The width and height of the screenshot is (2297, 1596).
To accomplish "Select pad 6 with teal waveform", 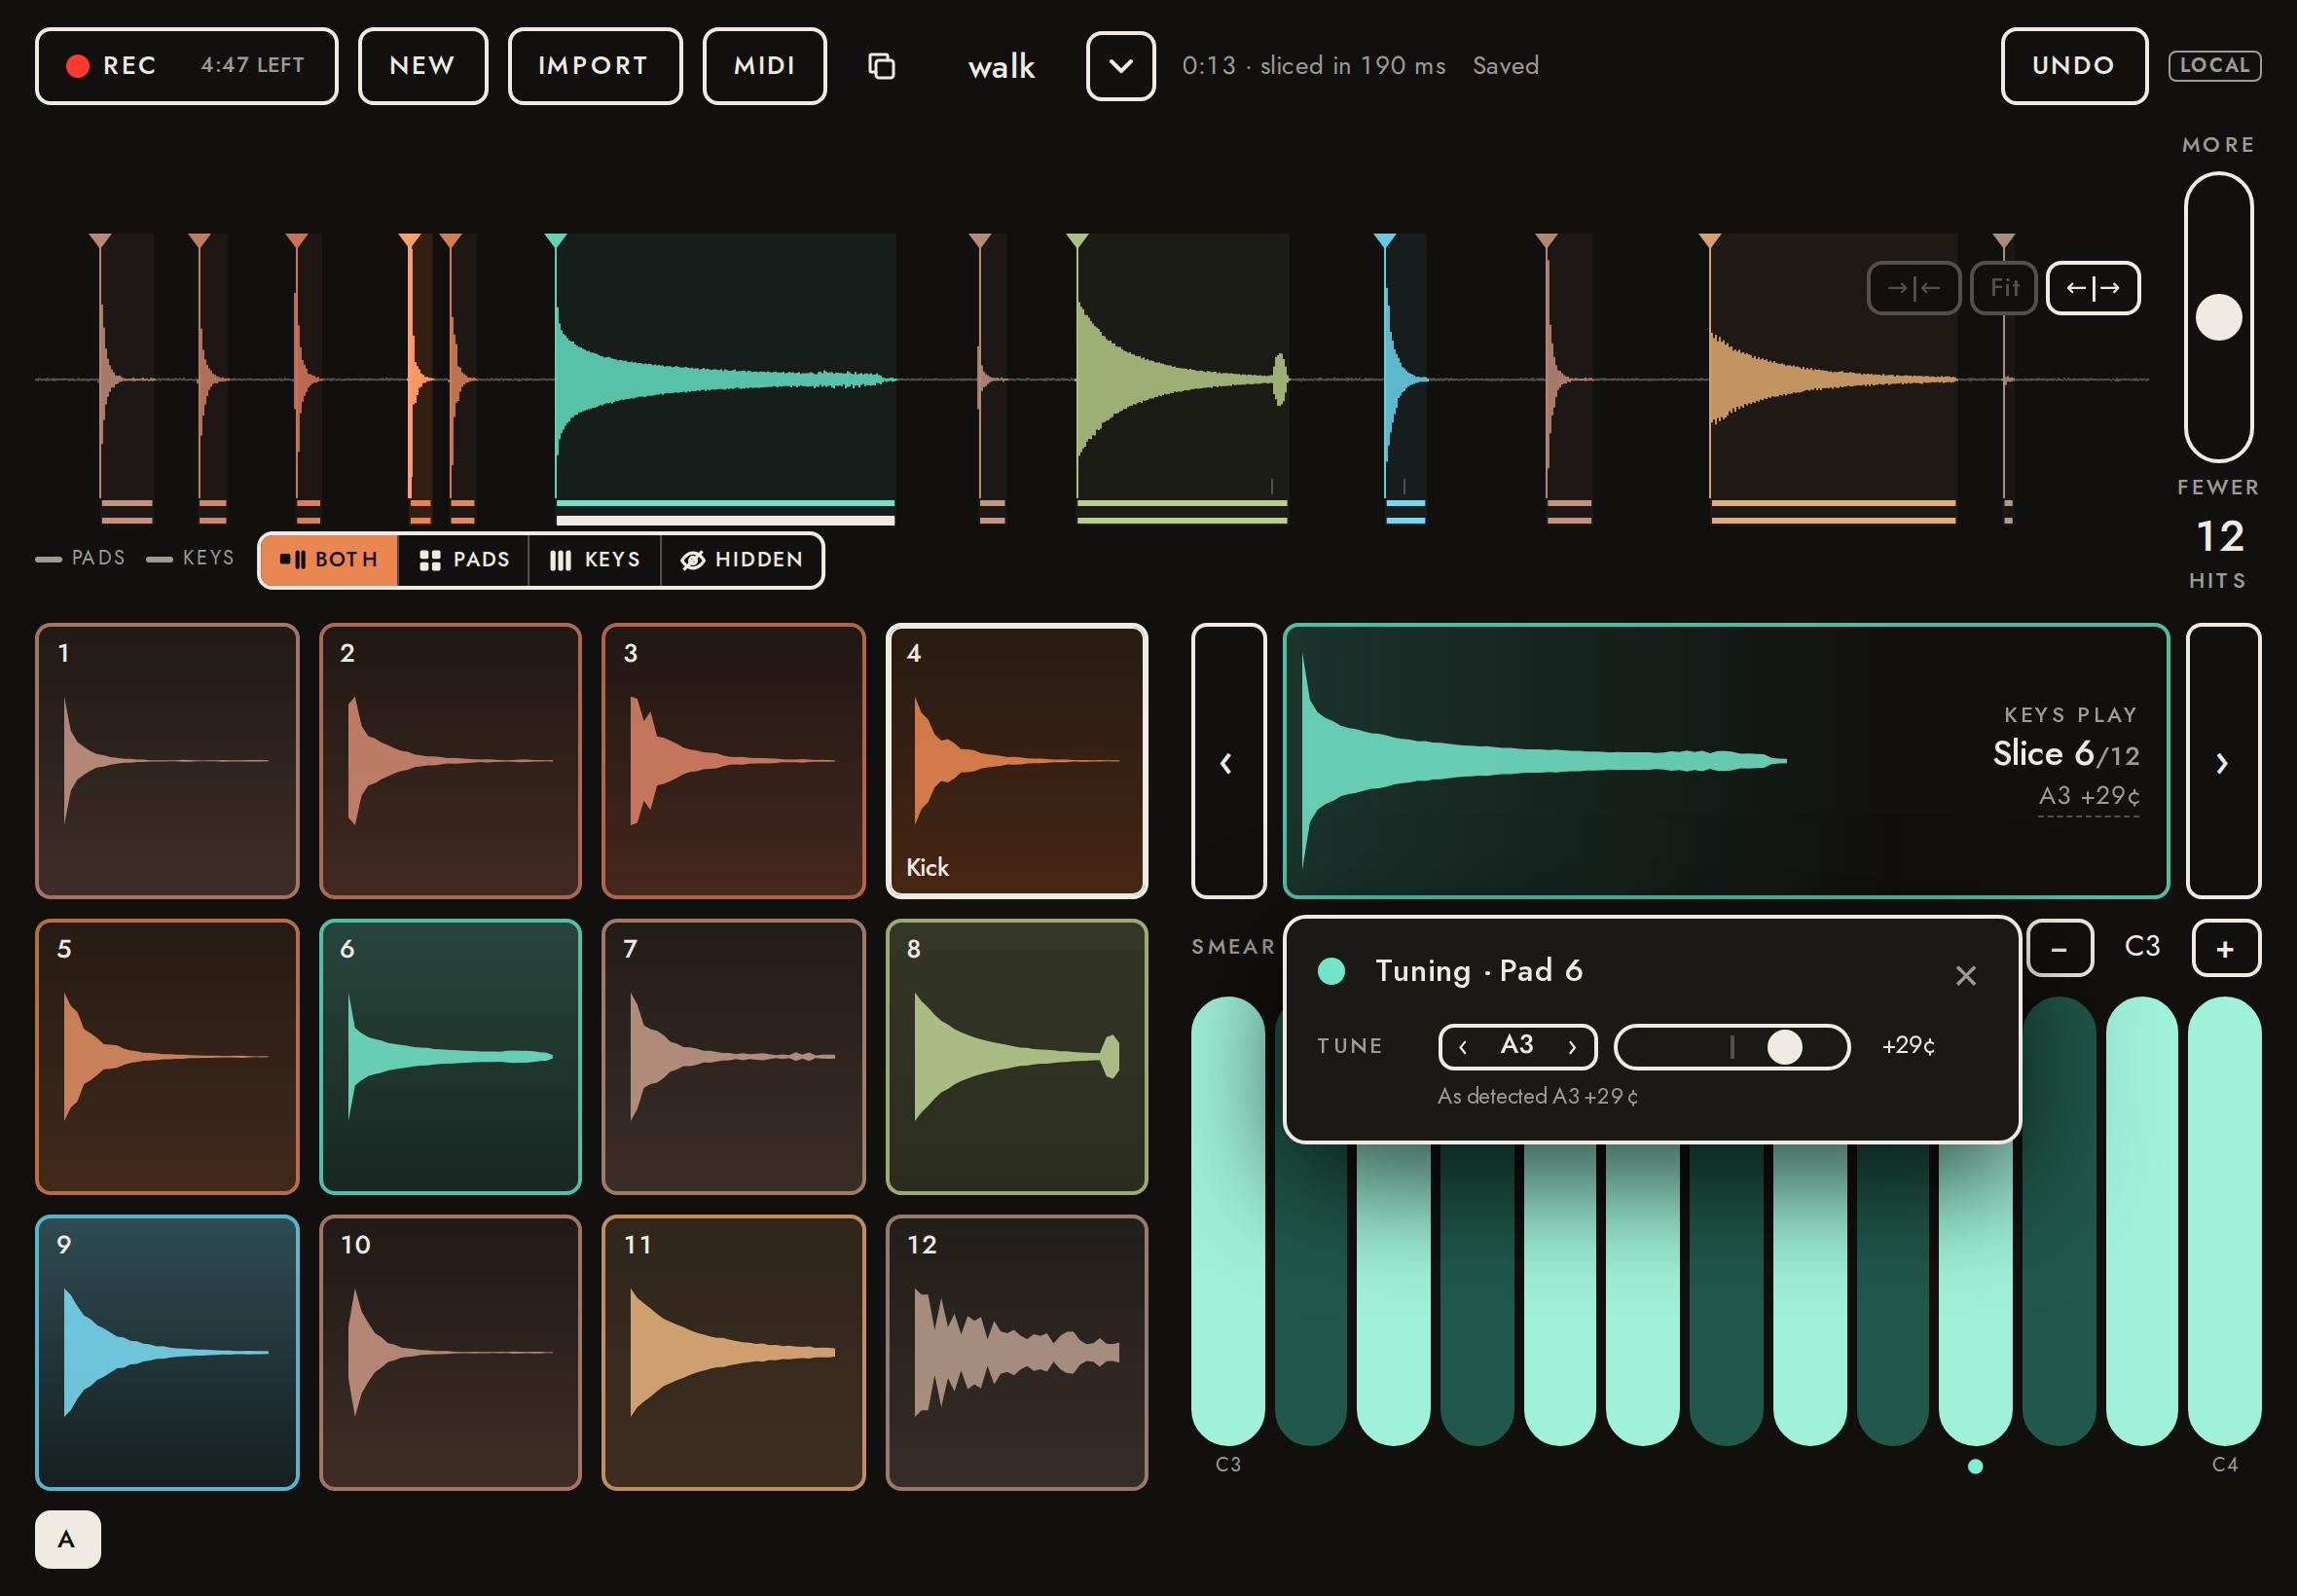I will [450, 1057].
